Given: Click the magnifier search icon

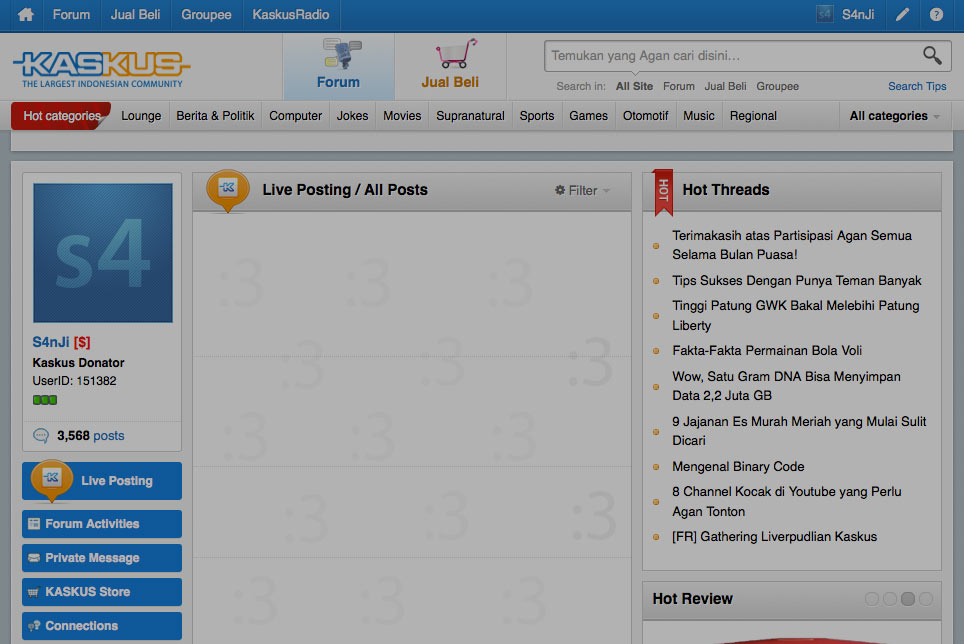Looking at the screenshot, I should coord(932,55).
